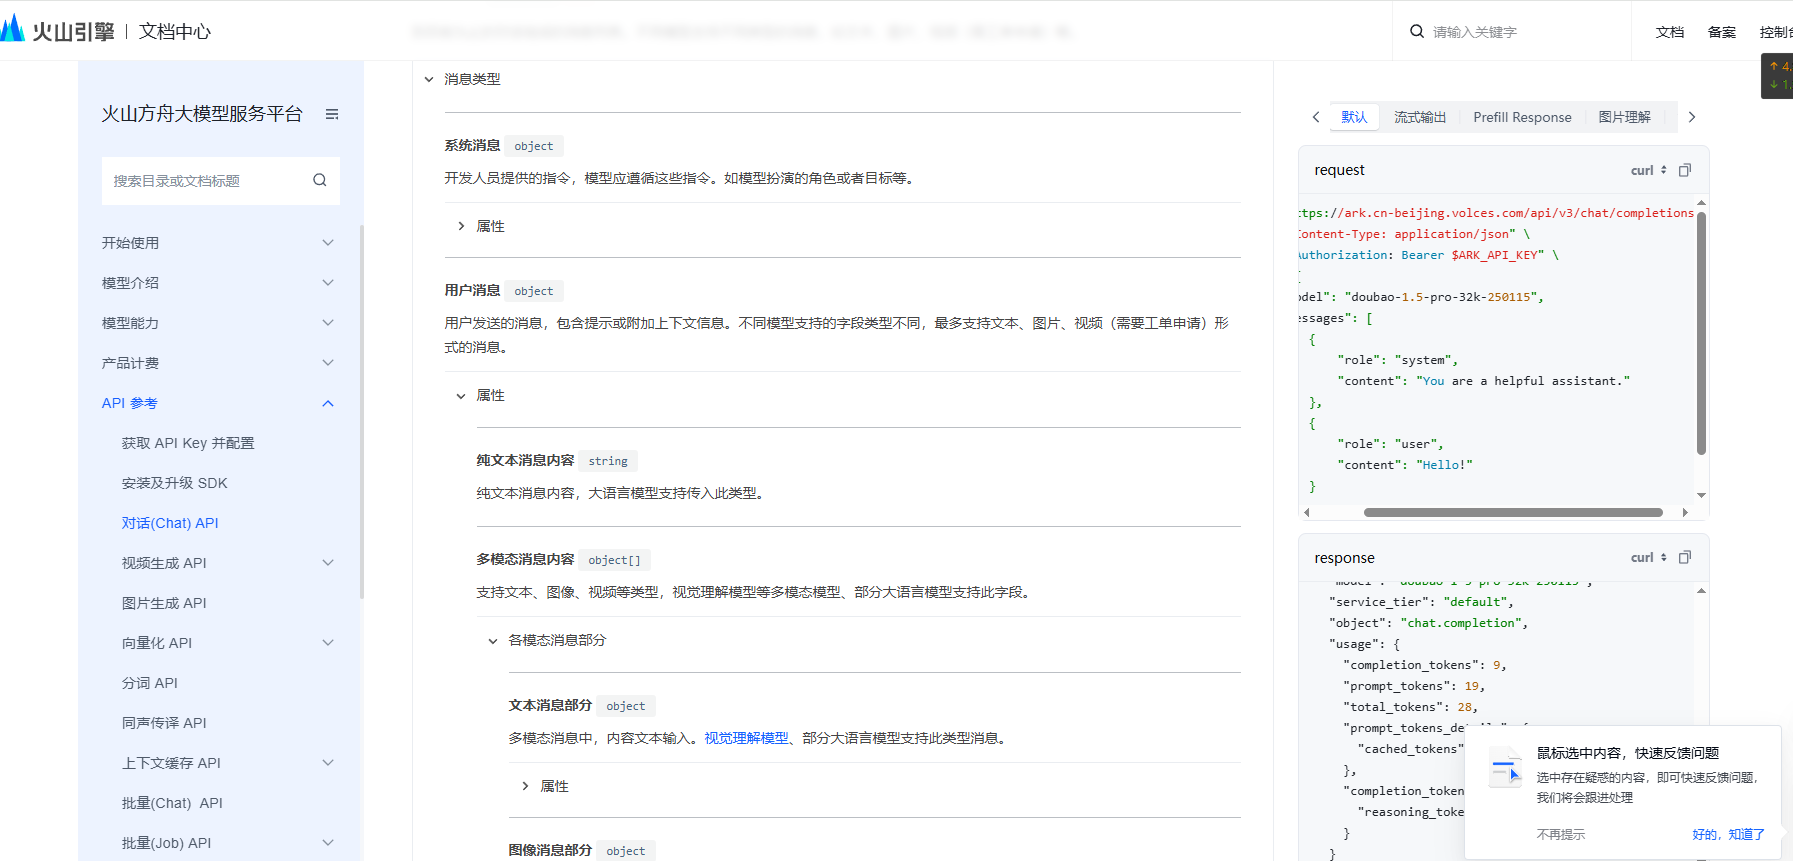
Task: Click 好的，知道了 to dismiss tip
Action: [x=1728, y=834]
